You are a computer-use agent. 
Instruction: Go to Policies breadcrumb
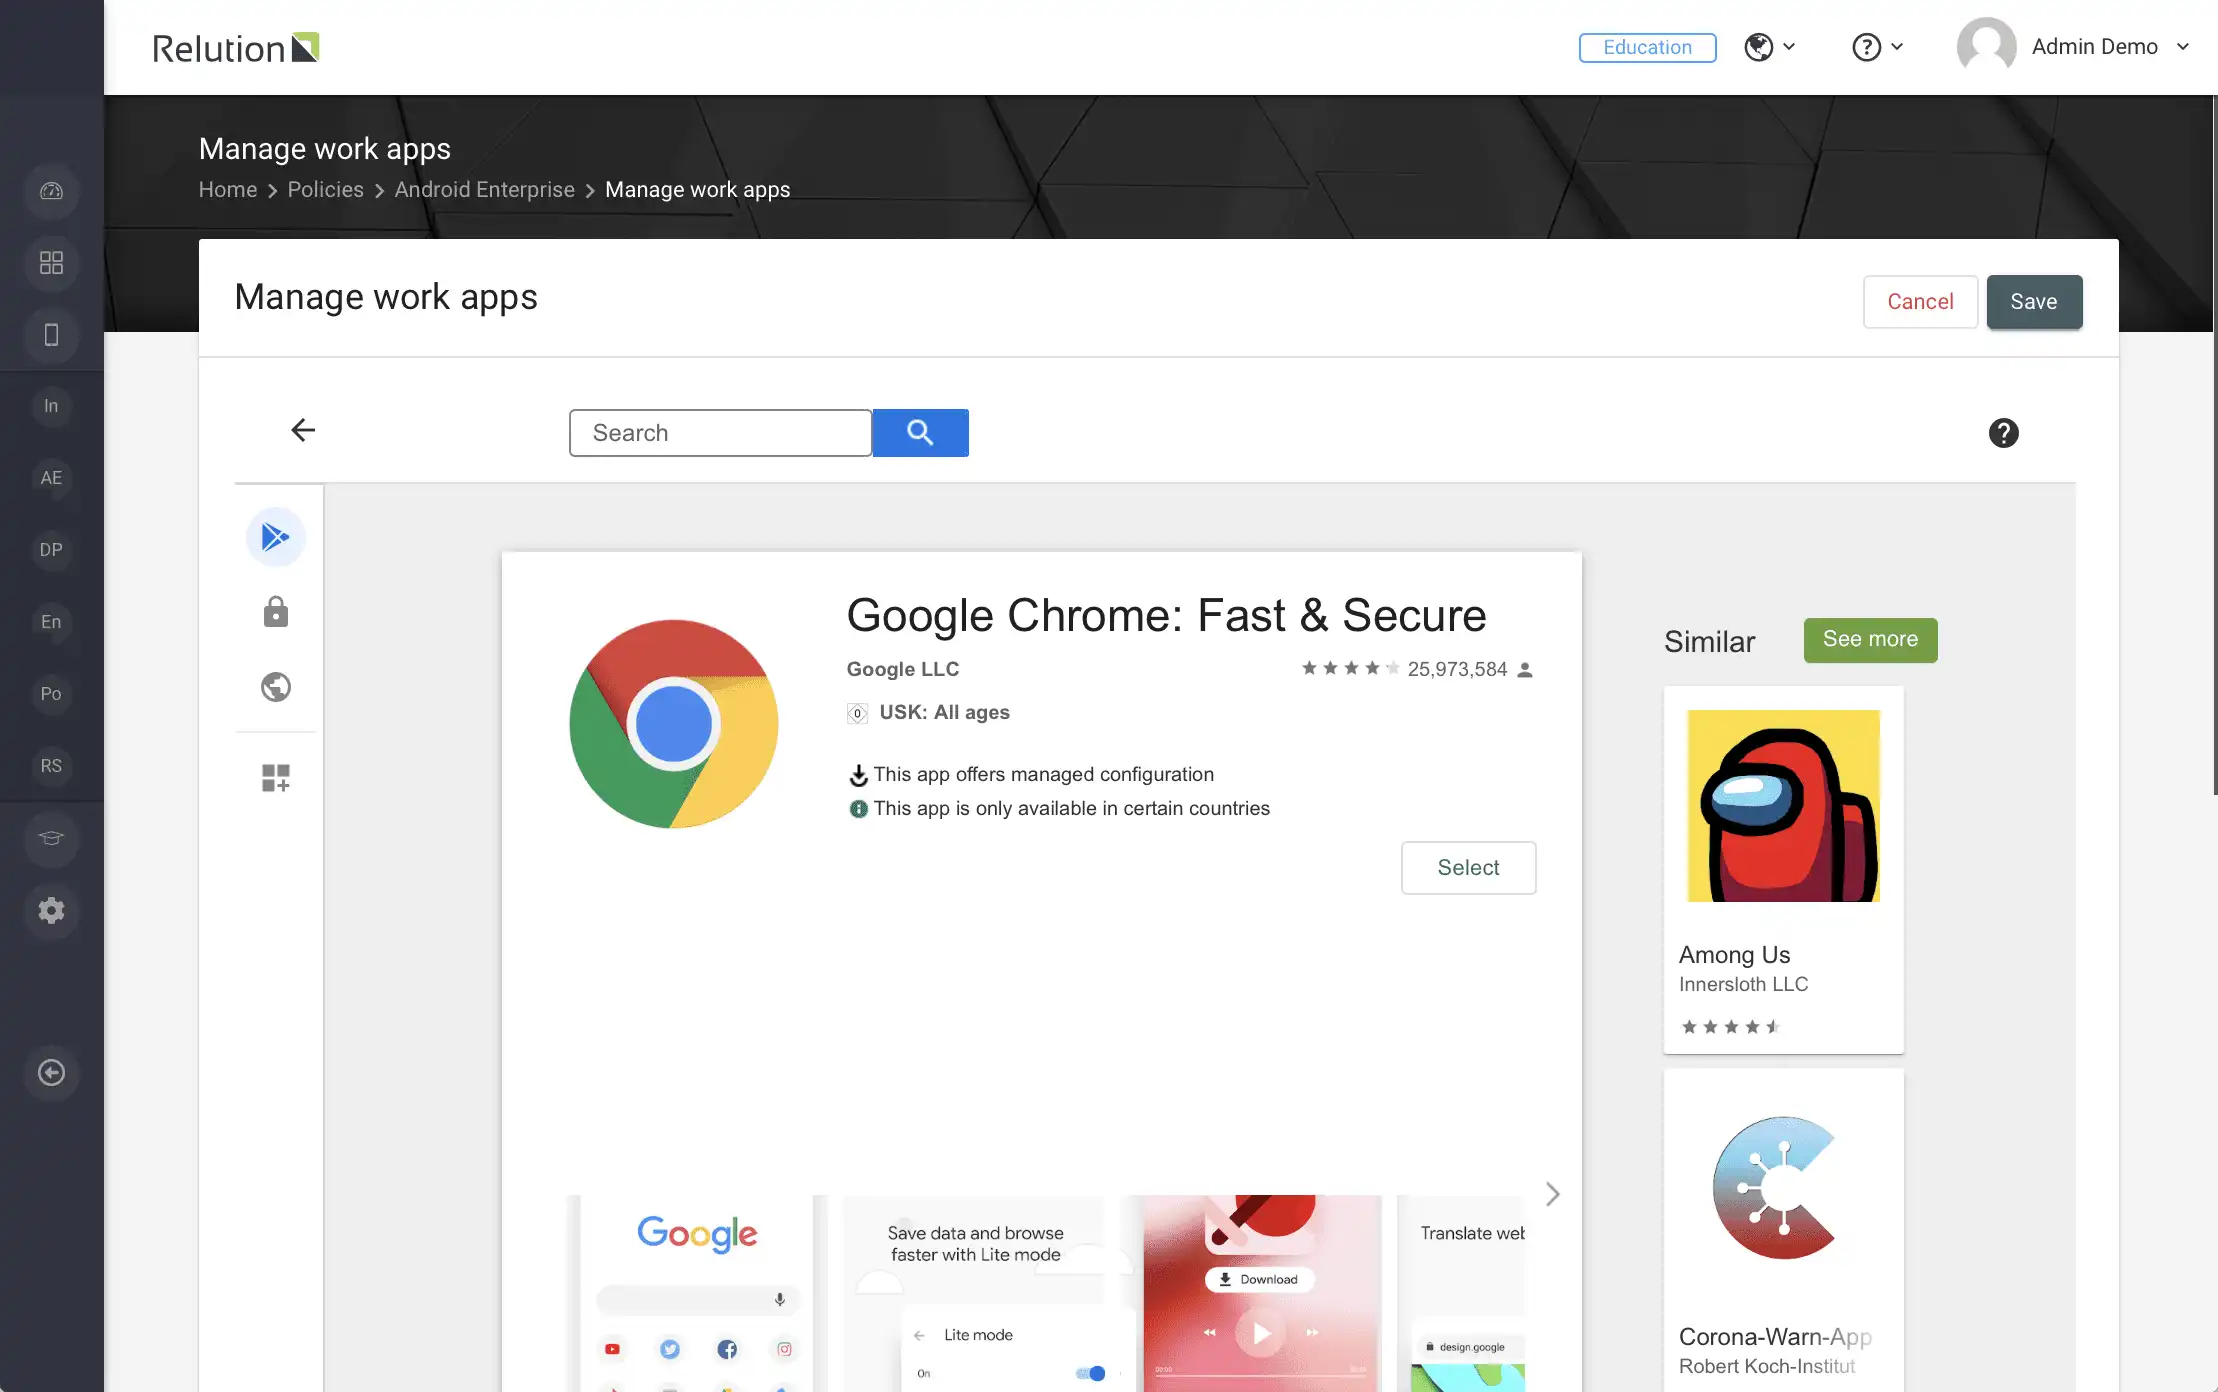point(326,190)
